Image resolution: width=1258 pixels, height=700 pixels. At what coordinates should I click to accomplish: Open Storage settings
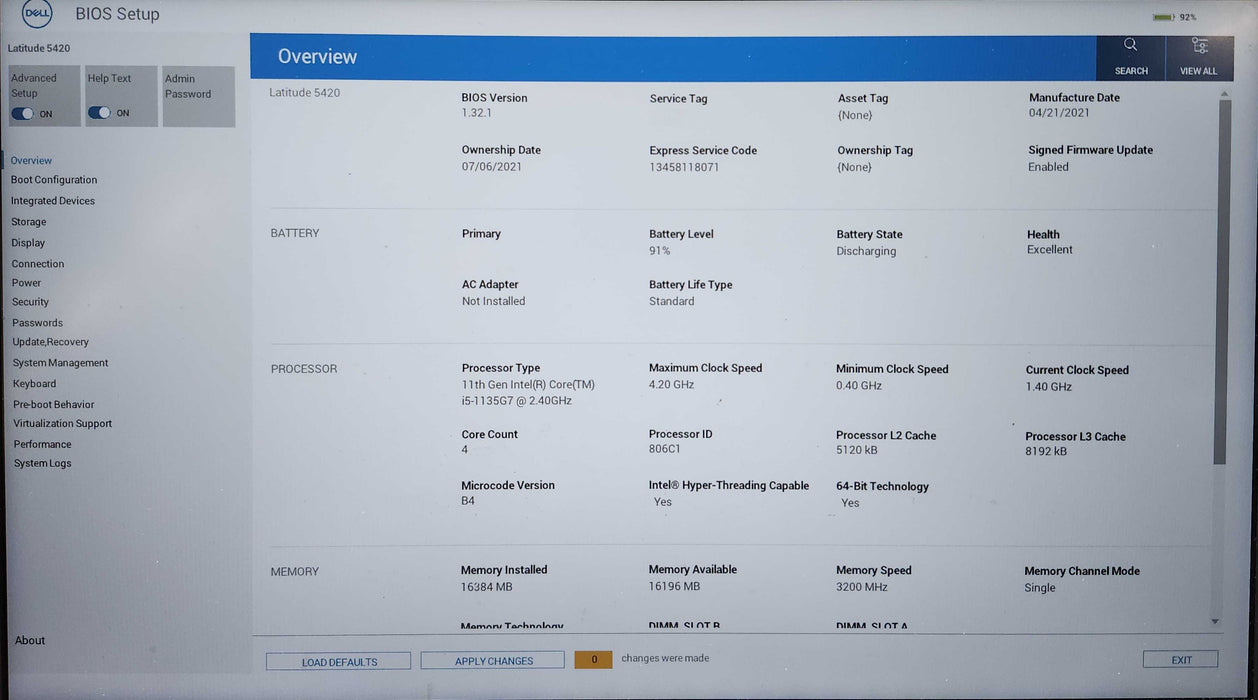pyautogui.click(x=28, y=221)
